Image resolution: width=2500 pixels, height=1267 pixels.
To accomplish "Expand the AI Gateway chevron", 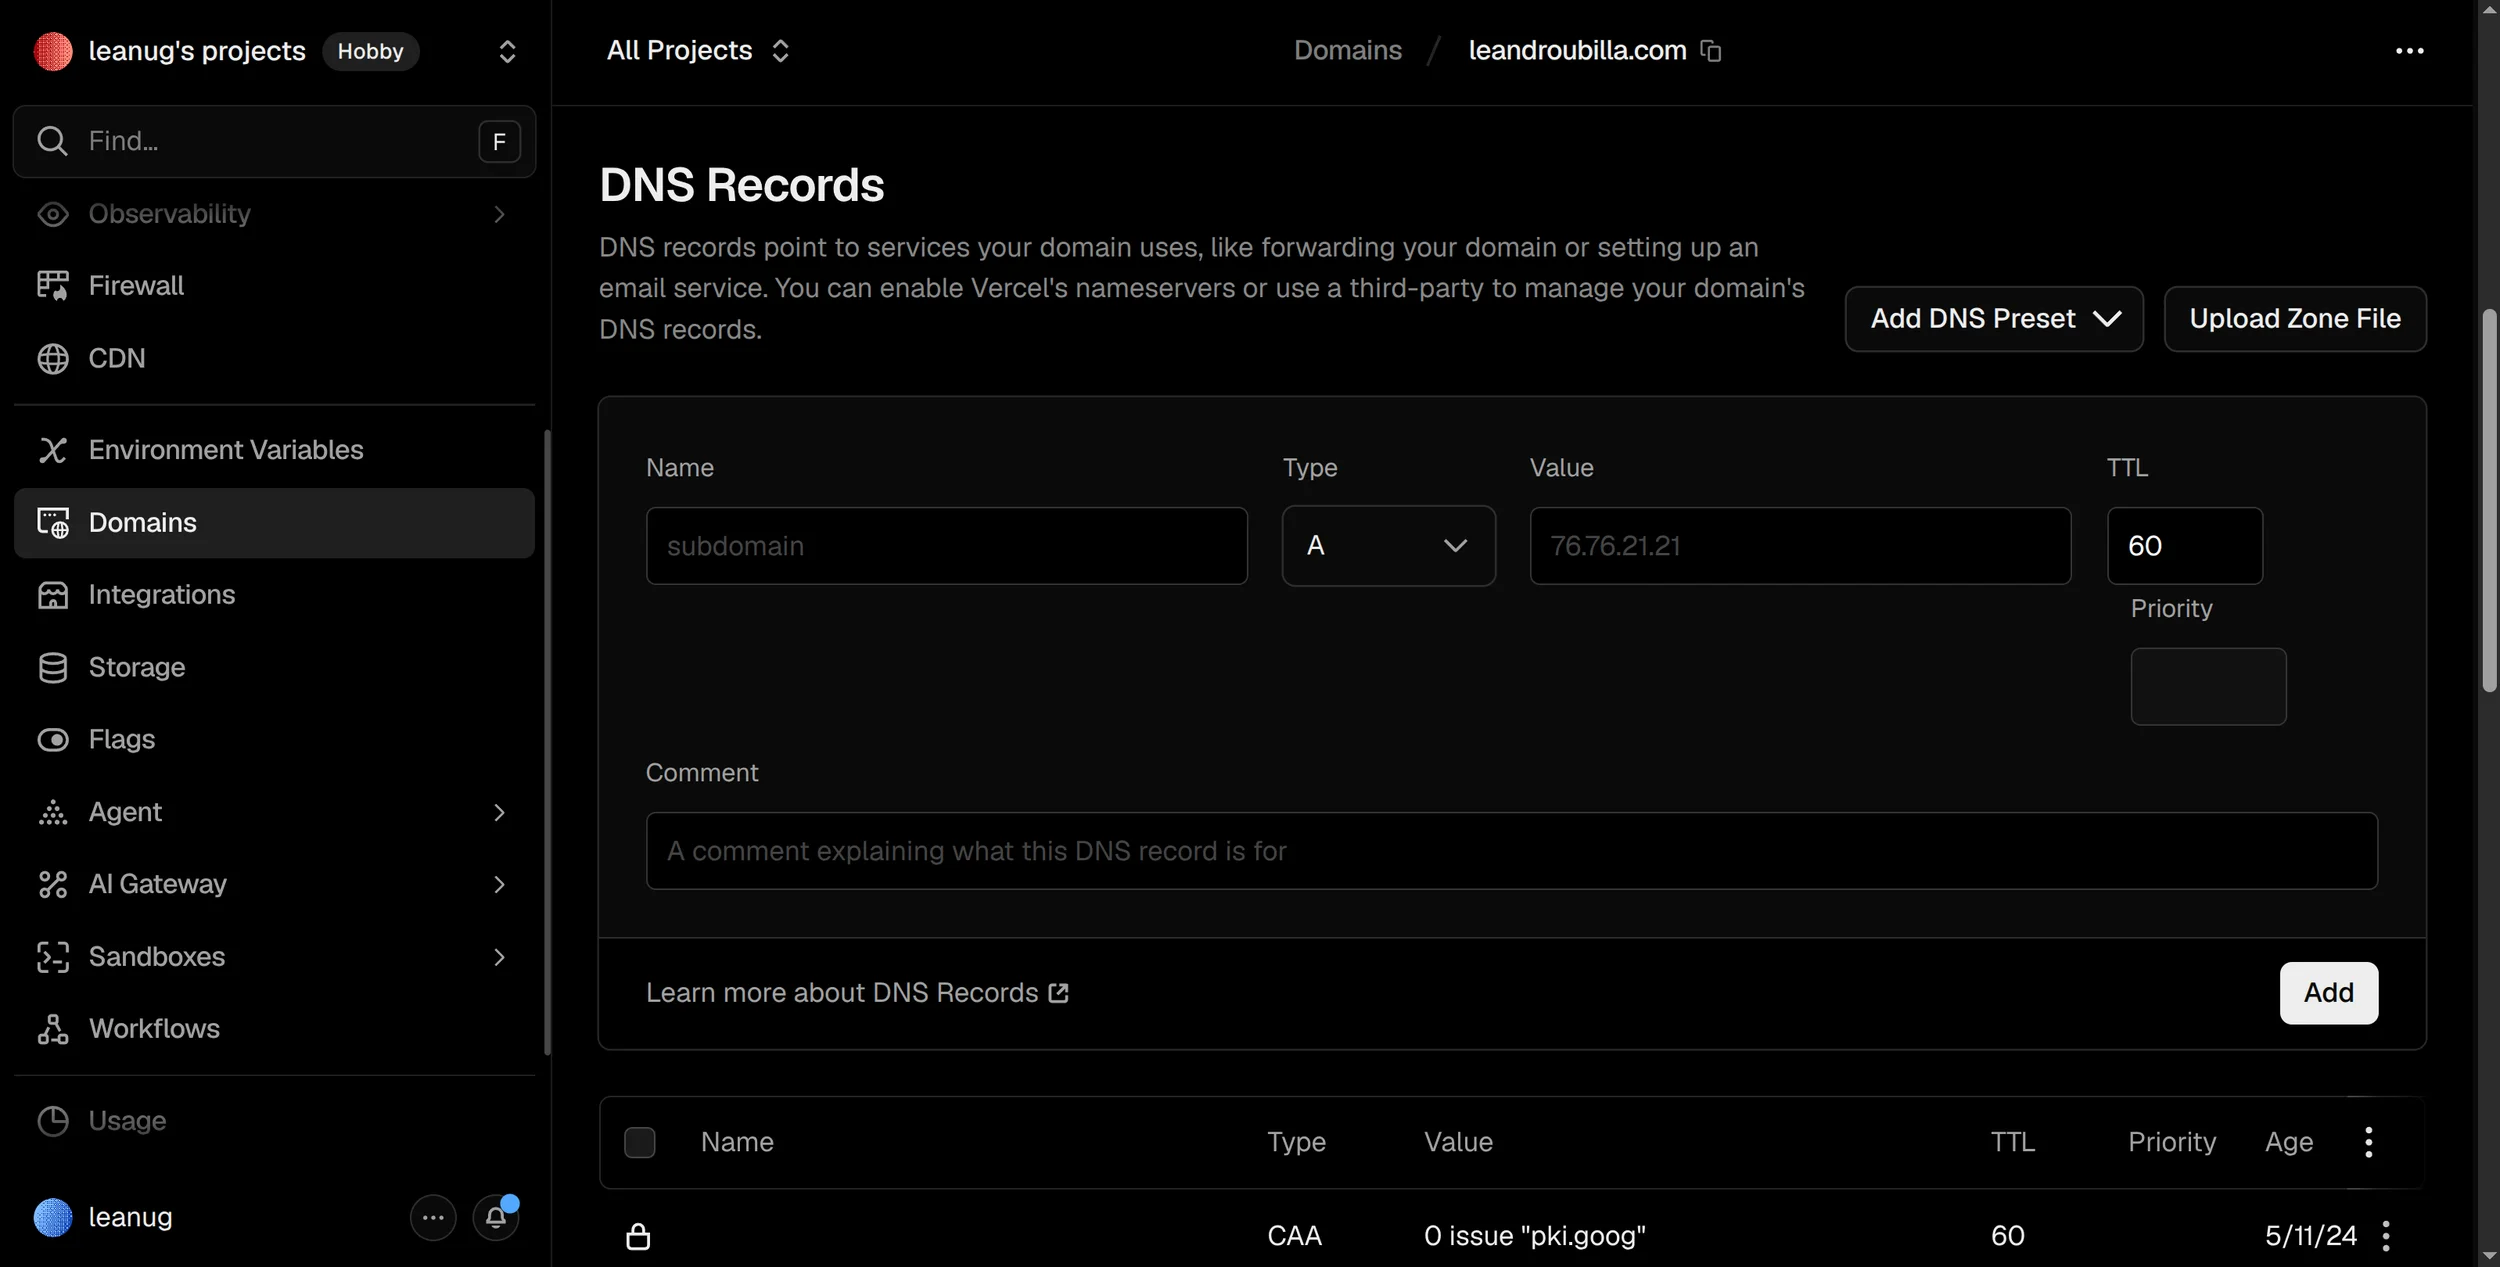I will pos(499,884).
